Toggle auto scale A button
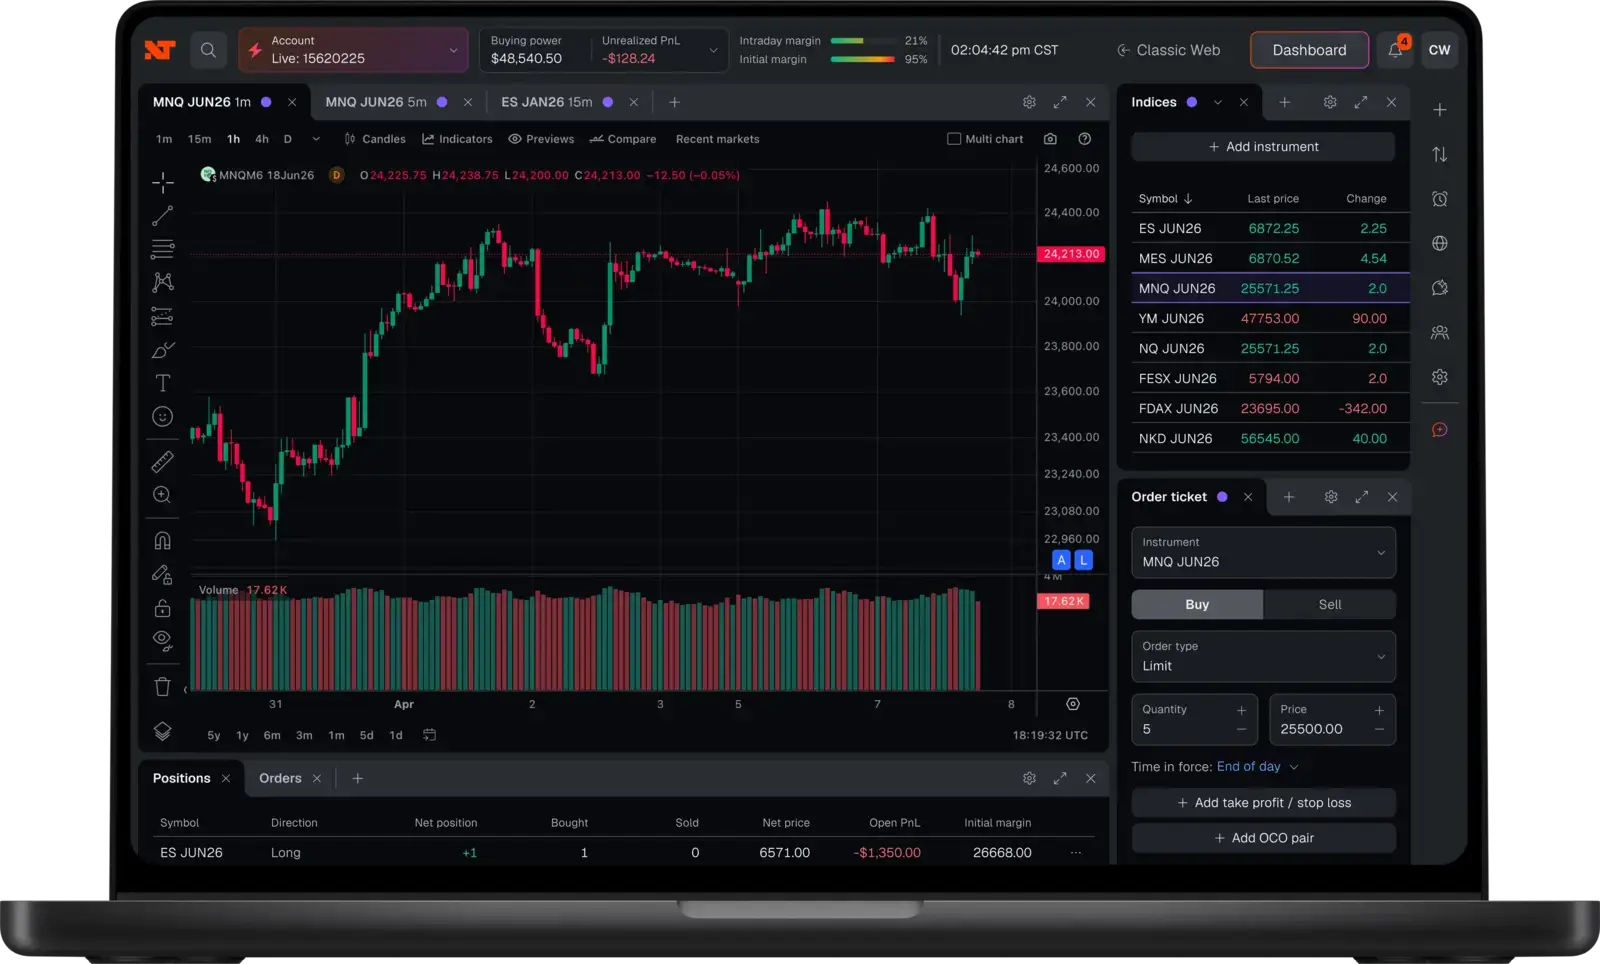Image resolution: width=1600 pixels, height=964 pixels. click(x=1062, y=560)
